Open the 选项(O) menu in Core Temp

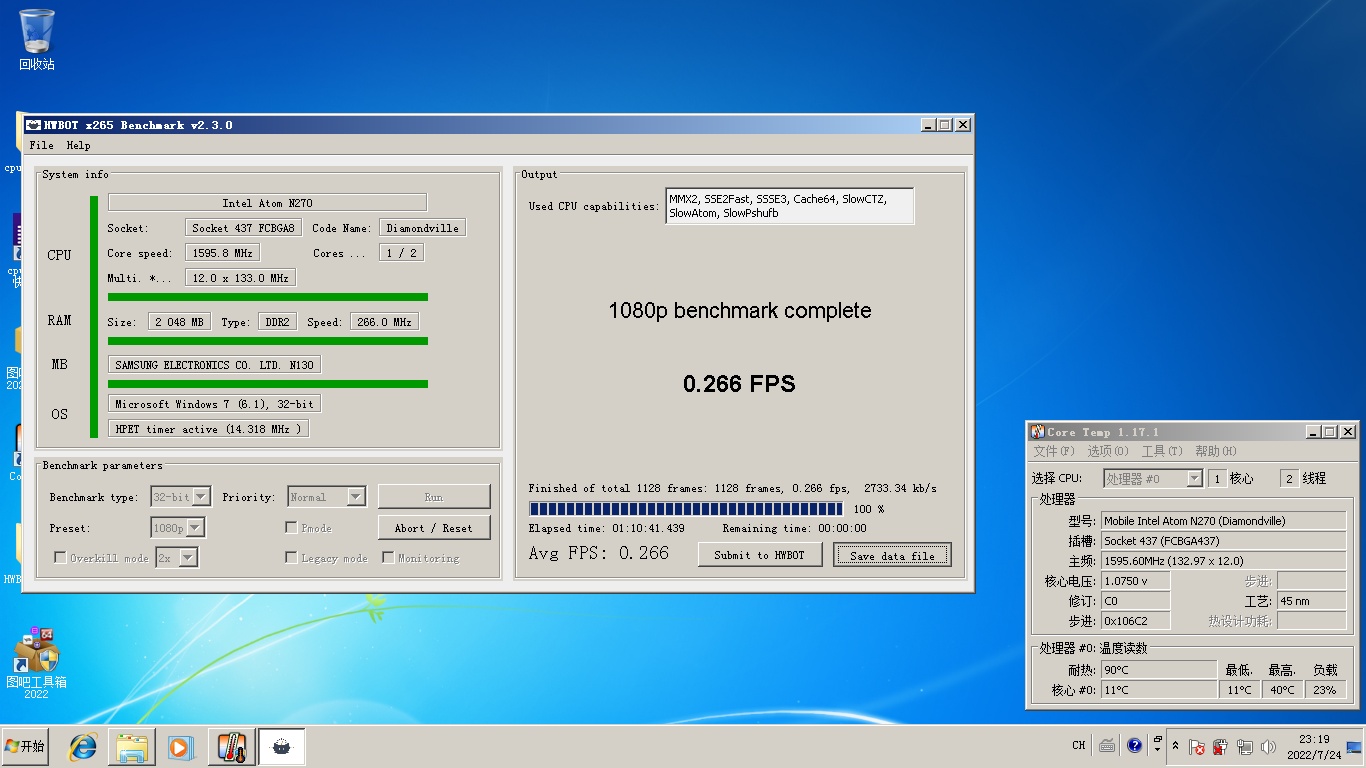(1107, 451)
